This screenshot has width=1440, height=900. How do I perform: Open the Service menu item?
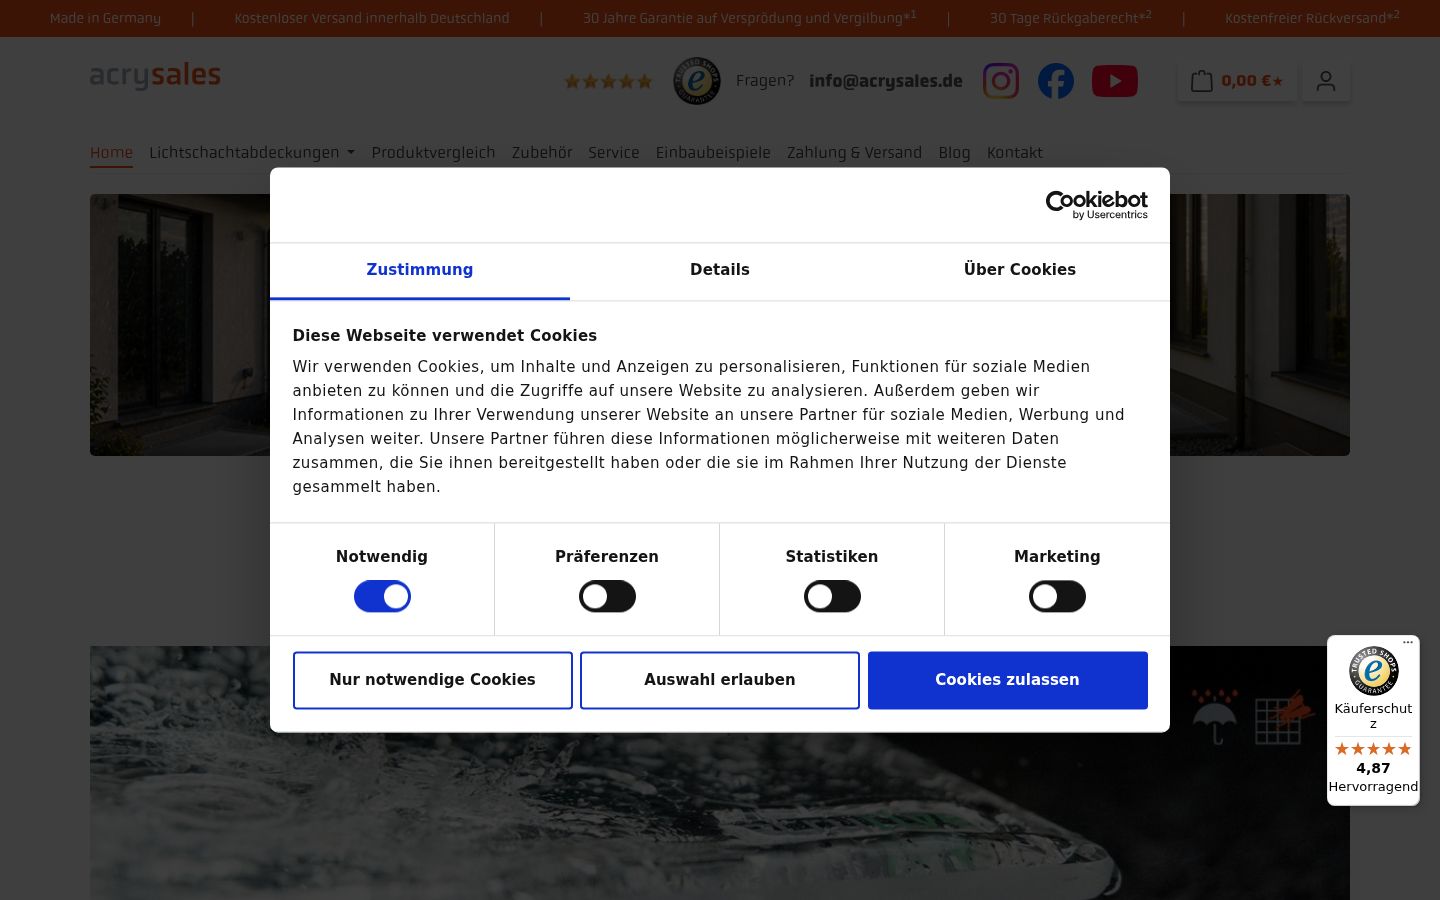(614, 152)
